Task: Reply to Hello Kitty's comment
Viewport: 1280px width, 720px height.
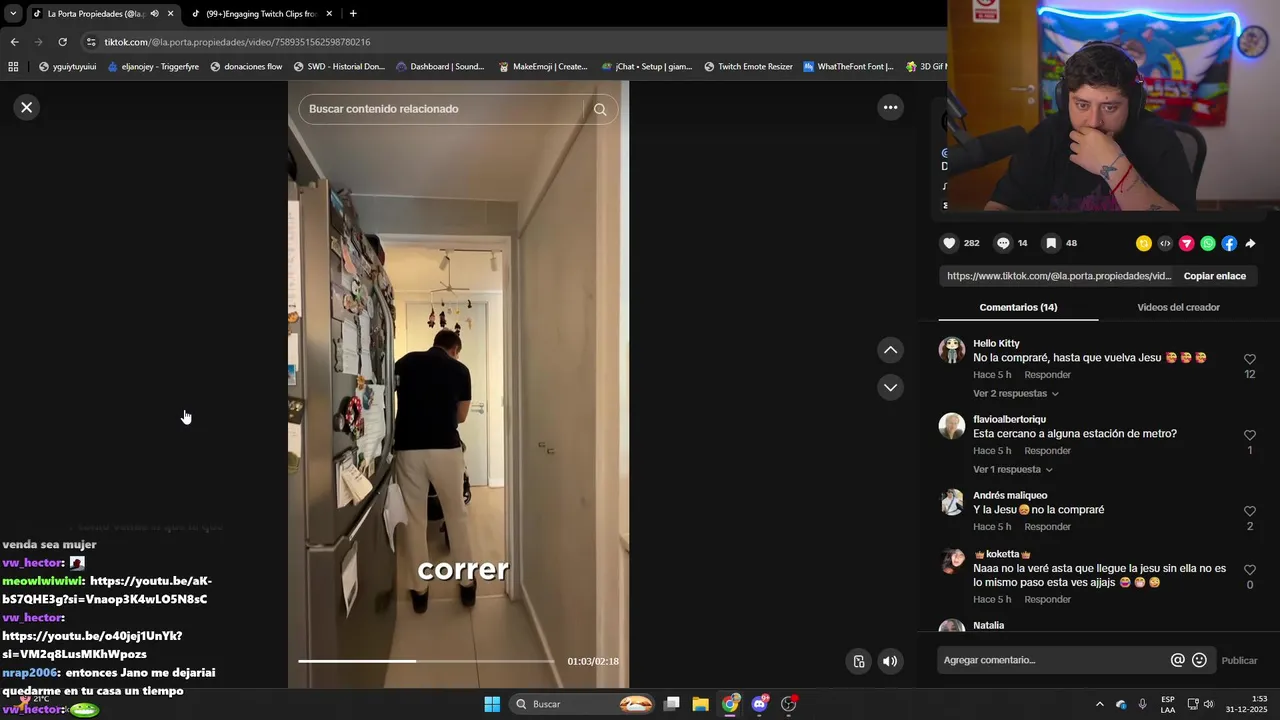Action: (x=1047, y=375)
